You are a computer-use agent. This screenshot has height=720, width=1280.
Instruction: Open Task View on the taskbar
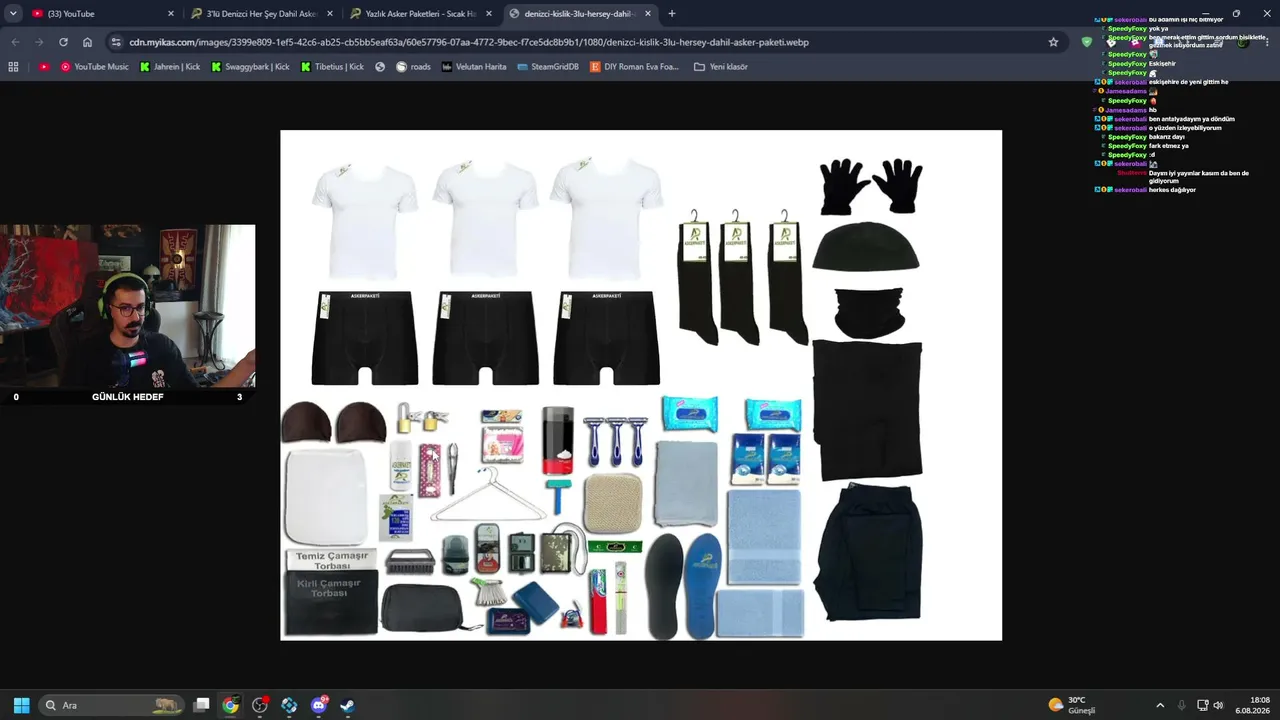(x=201, y=705)
